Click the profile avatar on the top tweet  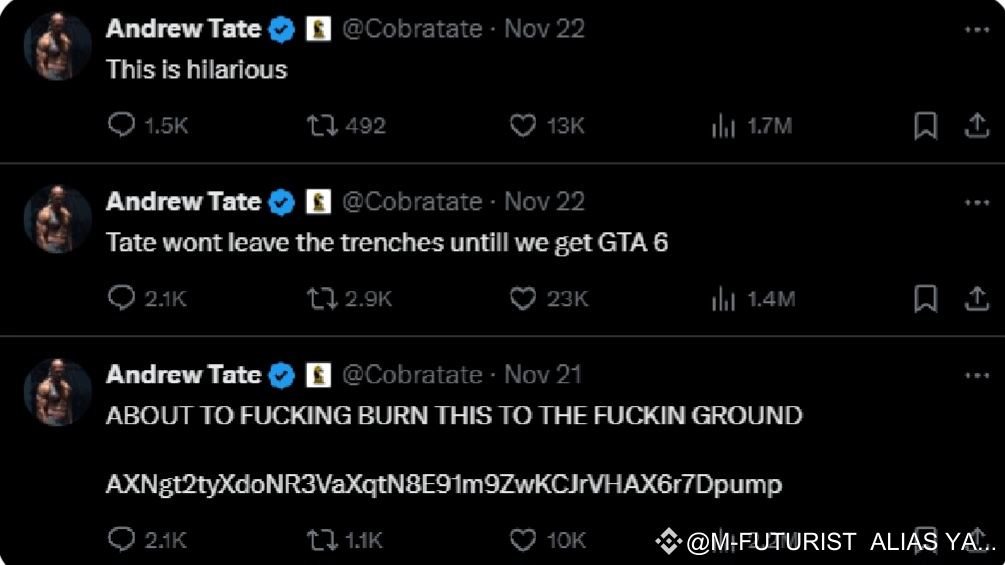(x=58, y=46)
